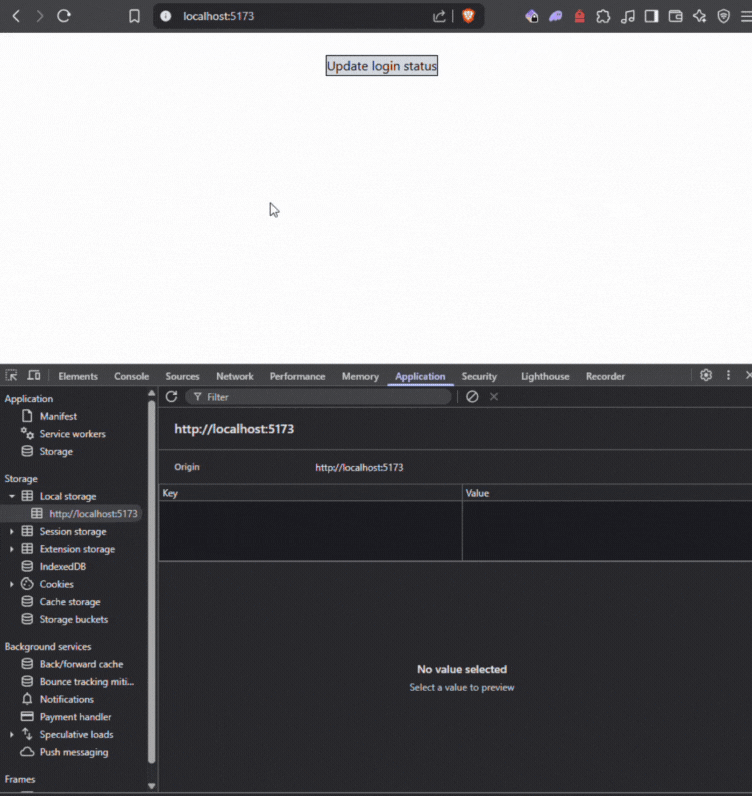752x796 pixels.
Task: Refresh the local storage table
Action: [x=171, y=396]
